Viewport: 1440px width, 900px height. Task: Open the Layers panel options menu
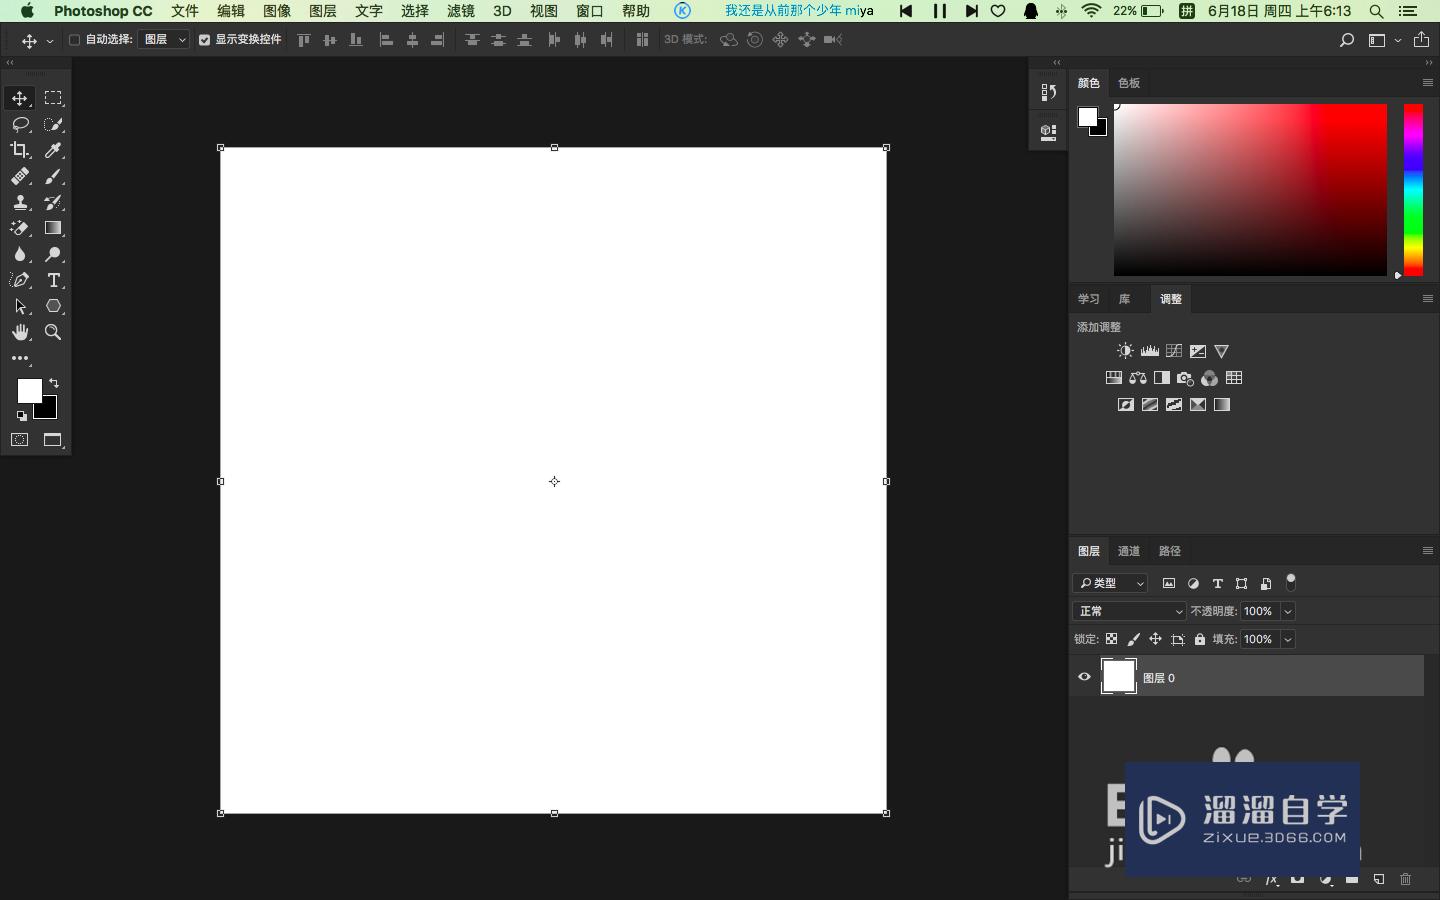[x=1427, y=551]
